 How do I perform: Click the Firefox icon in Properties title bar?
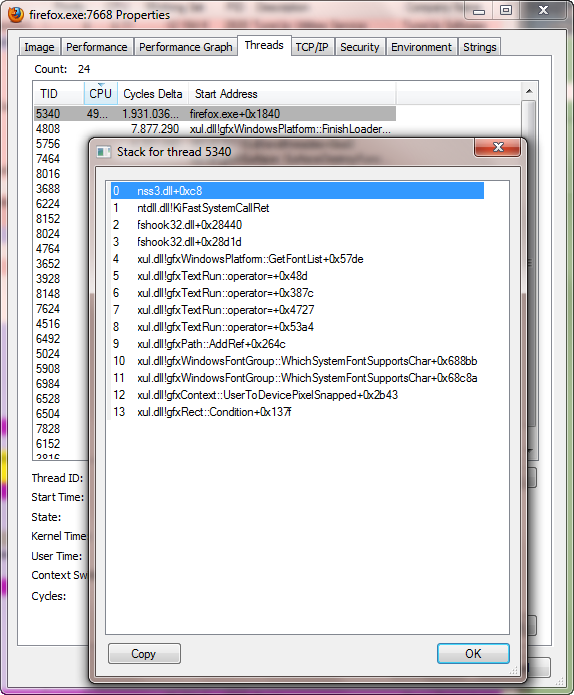(16, 15)
